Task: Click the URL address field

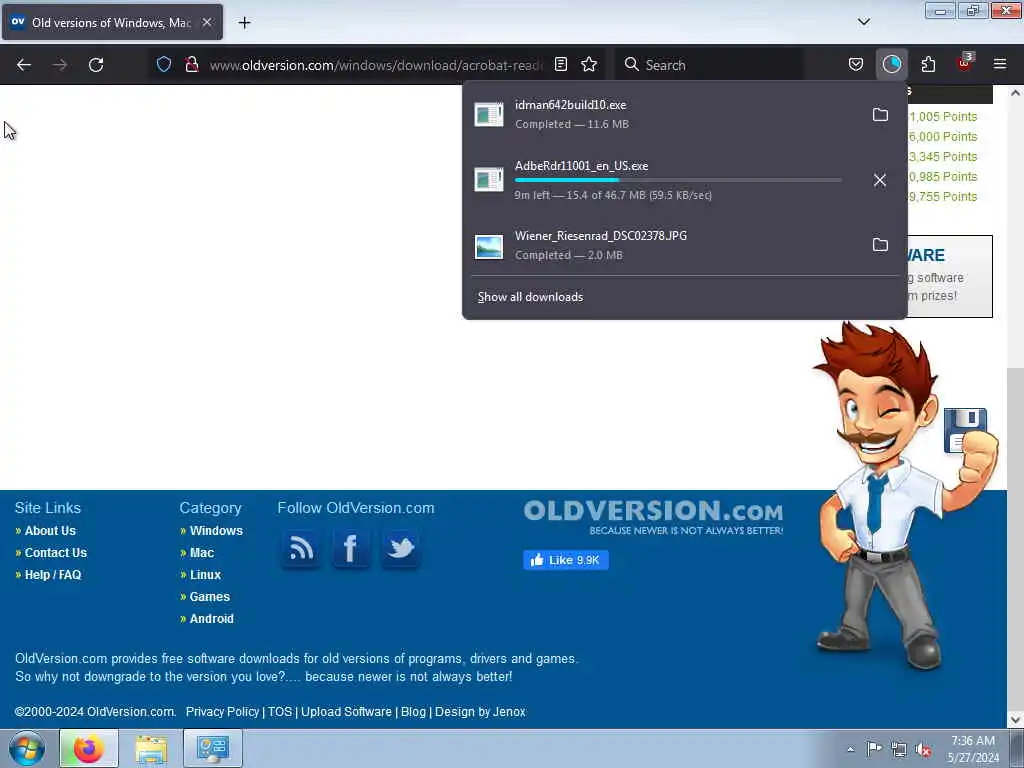Action: pyautogui.click(x=376, y=65)
